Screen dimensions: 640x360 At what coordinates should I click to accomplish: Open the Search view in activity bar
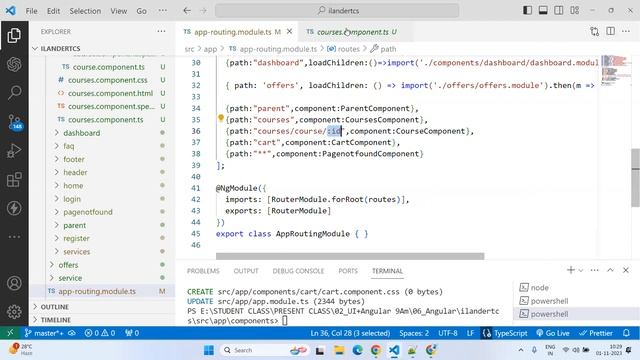pyautogui.click(x=14, y=93)
